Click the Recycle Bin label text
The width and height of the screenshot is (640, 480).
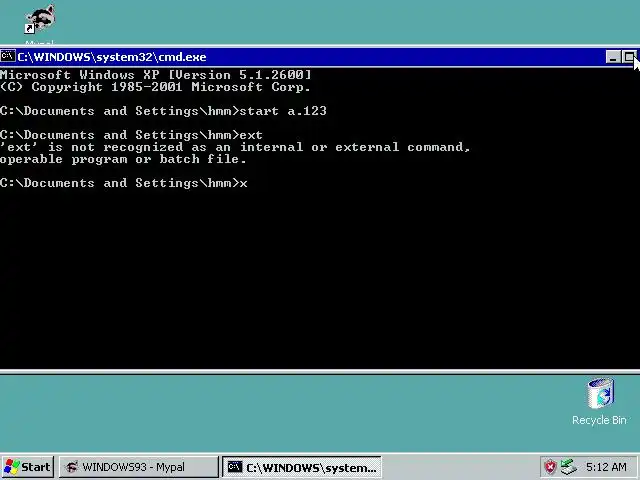(599, 420)
